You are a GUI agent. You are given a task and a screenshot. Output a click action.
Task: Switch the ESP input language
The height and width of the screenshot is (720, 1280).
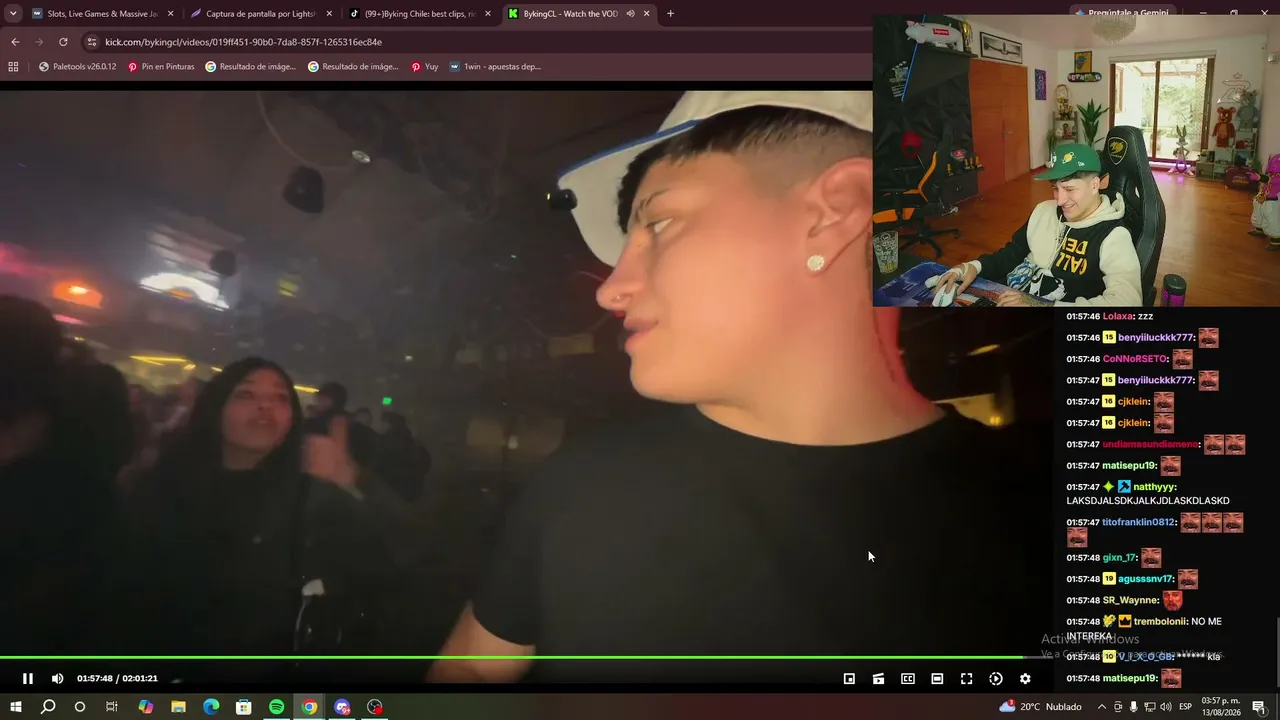[x=1187, y=707]
